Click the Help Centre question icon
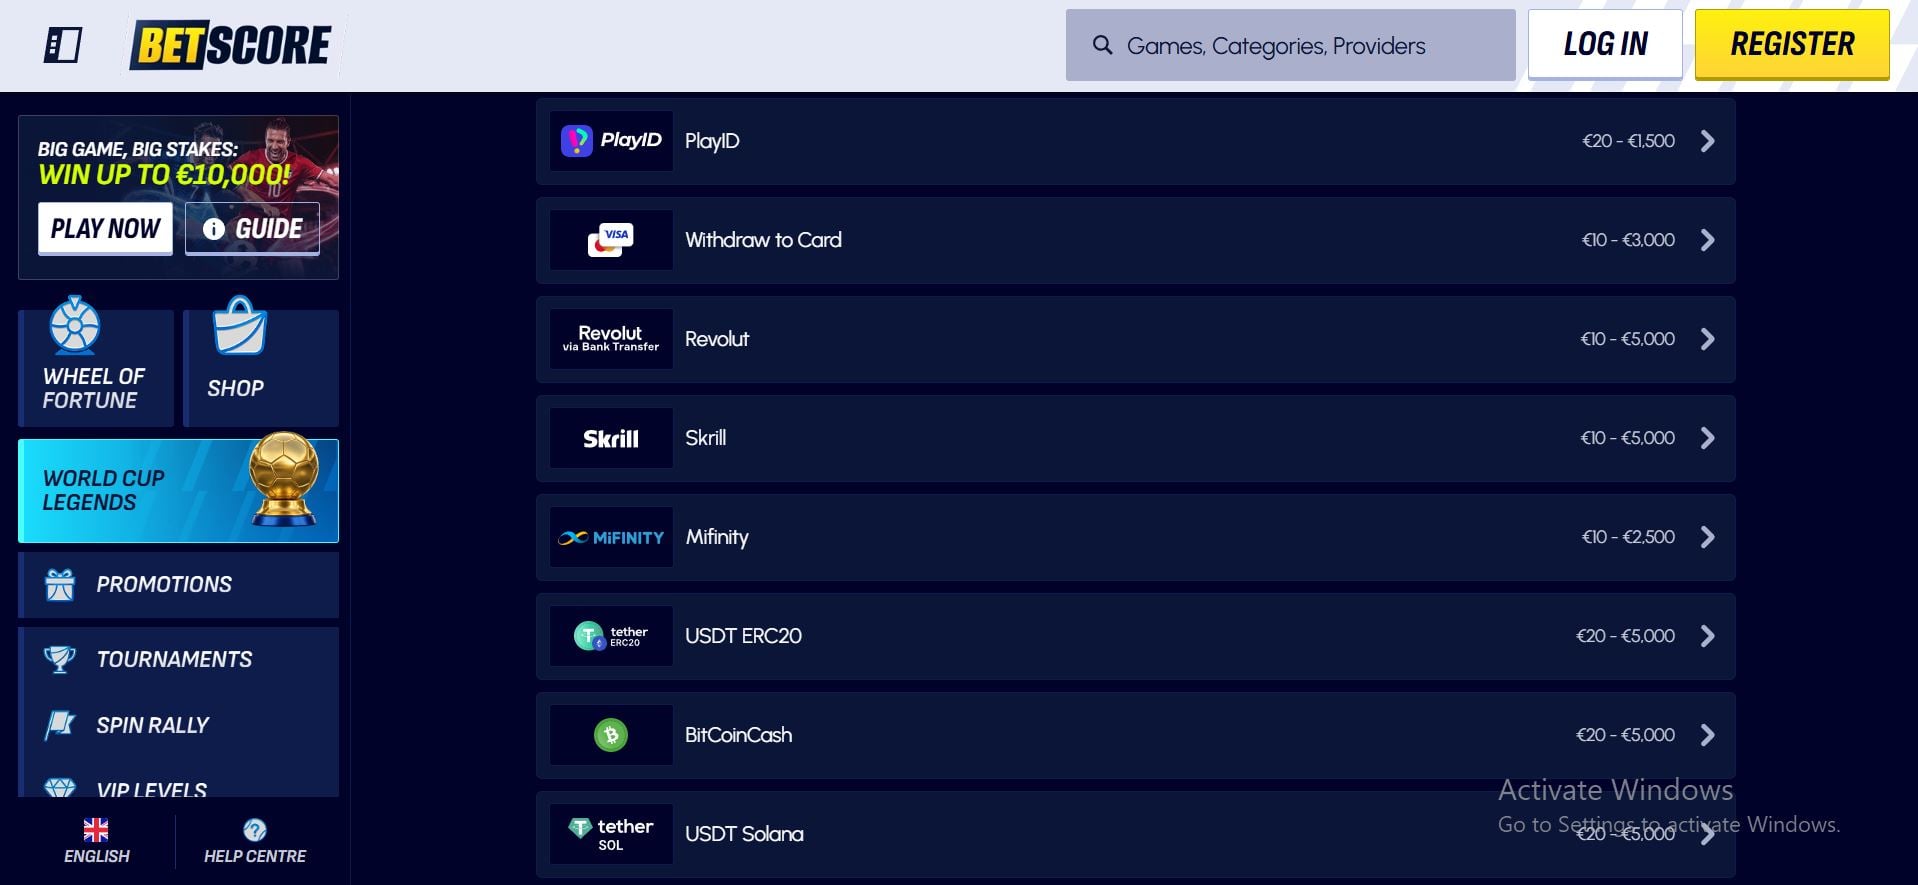Screen dimensions: 1918x885 pyautogui.click(x=255, y=830)
